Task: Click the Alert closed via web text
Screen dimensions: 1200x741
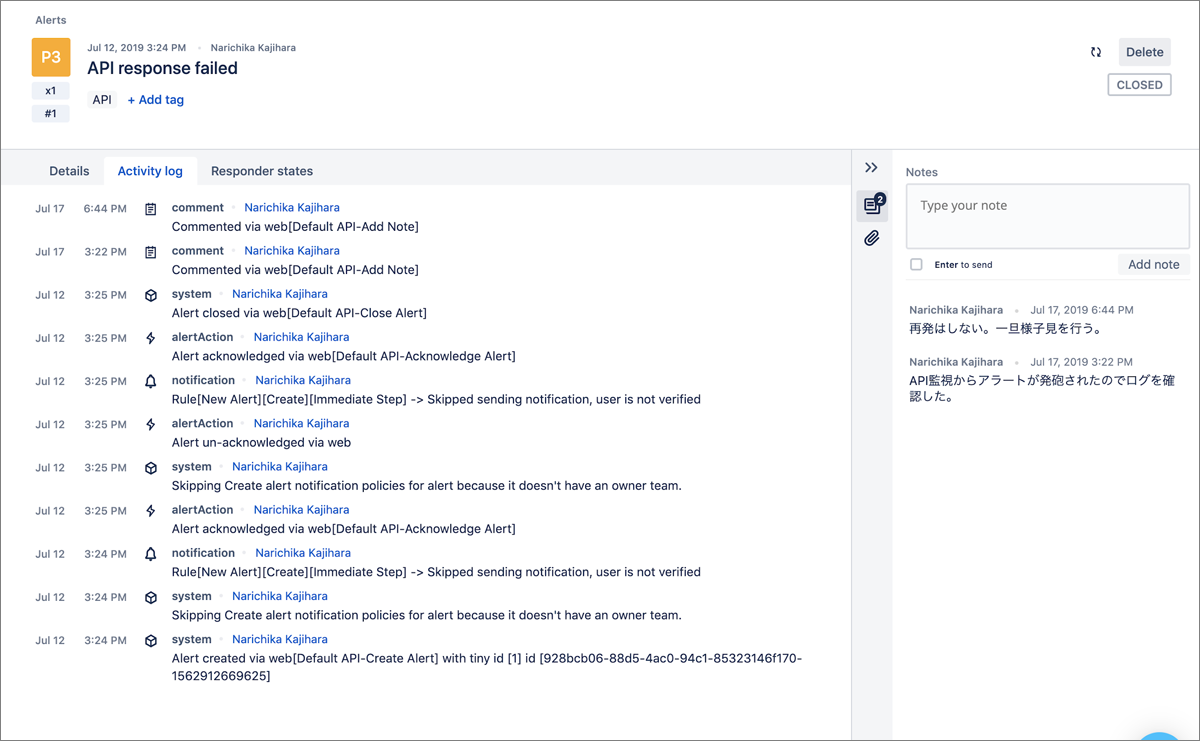Action: click(x=299, y=313)
